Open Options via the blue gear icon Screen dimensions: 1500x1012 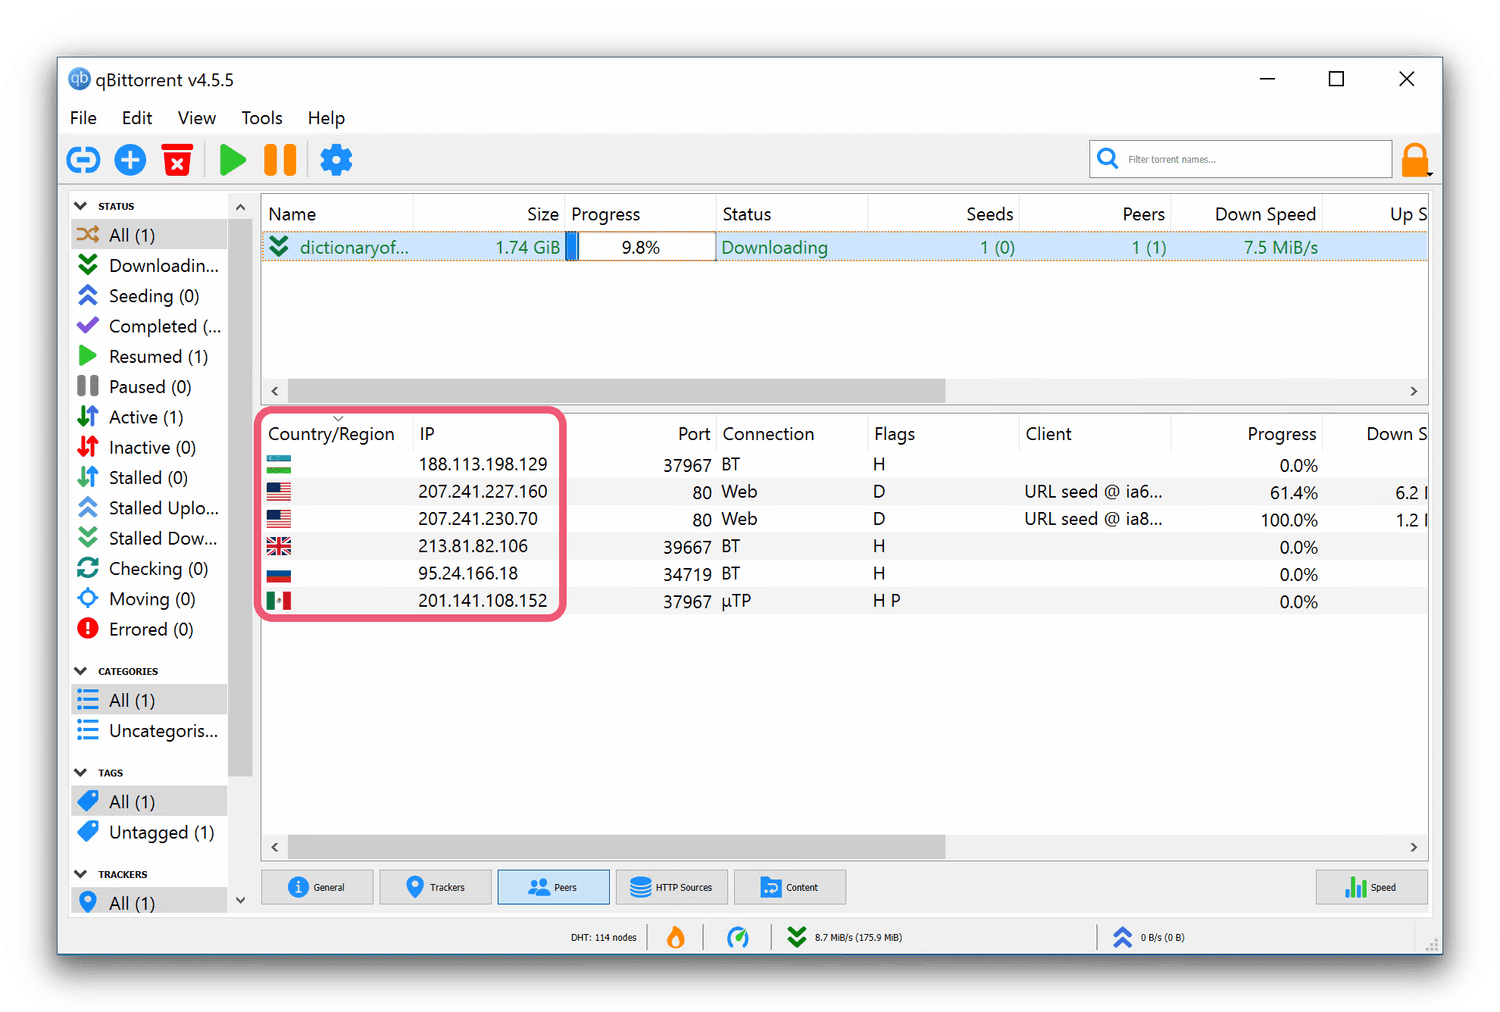tap(336, 160)
